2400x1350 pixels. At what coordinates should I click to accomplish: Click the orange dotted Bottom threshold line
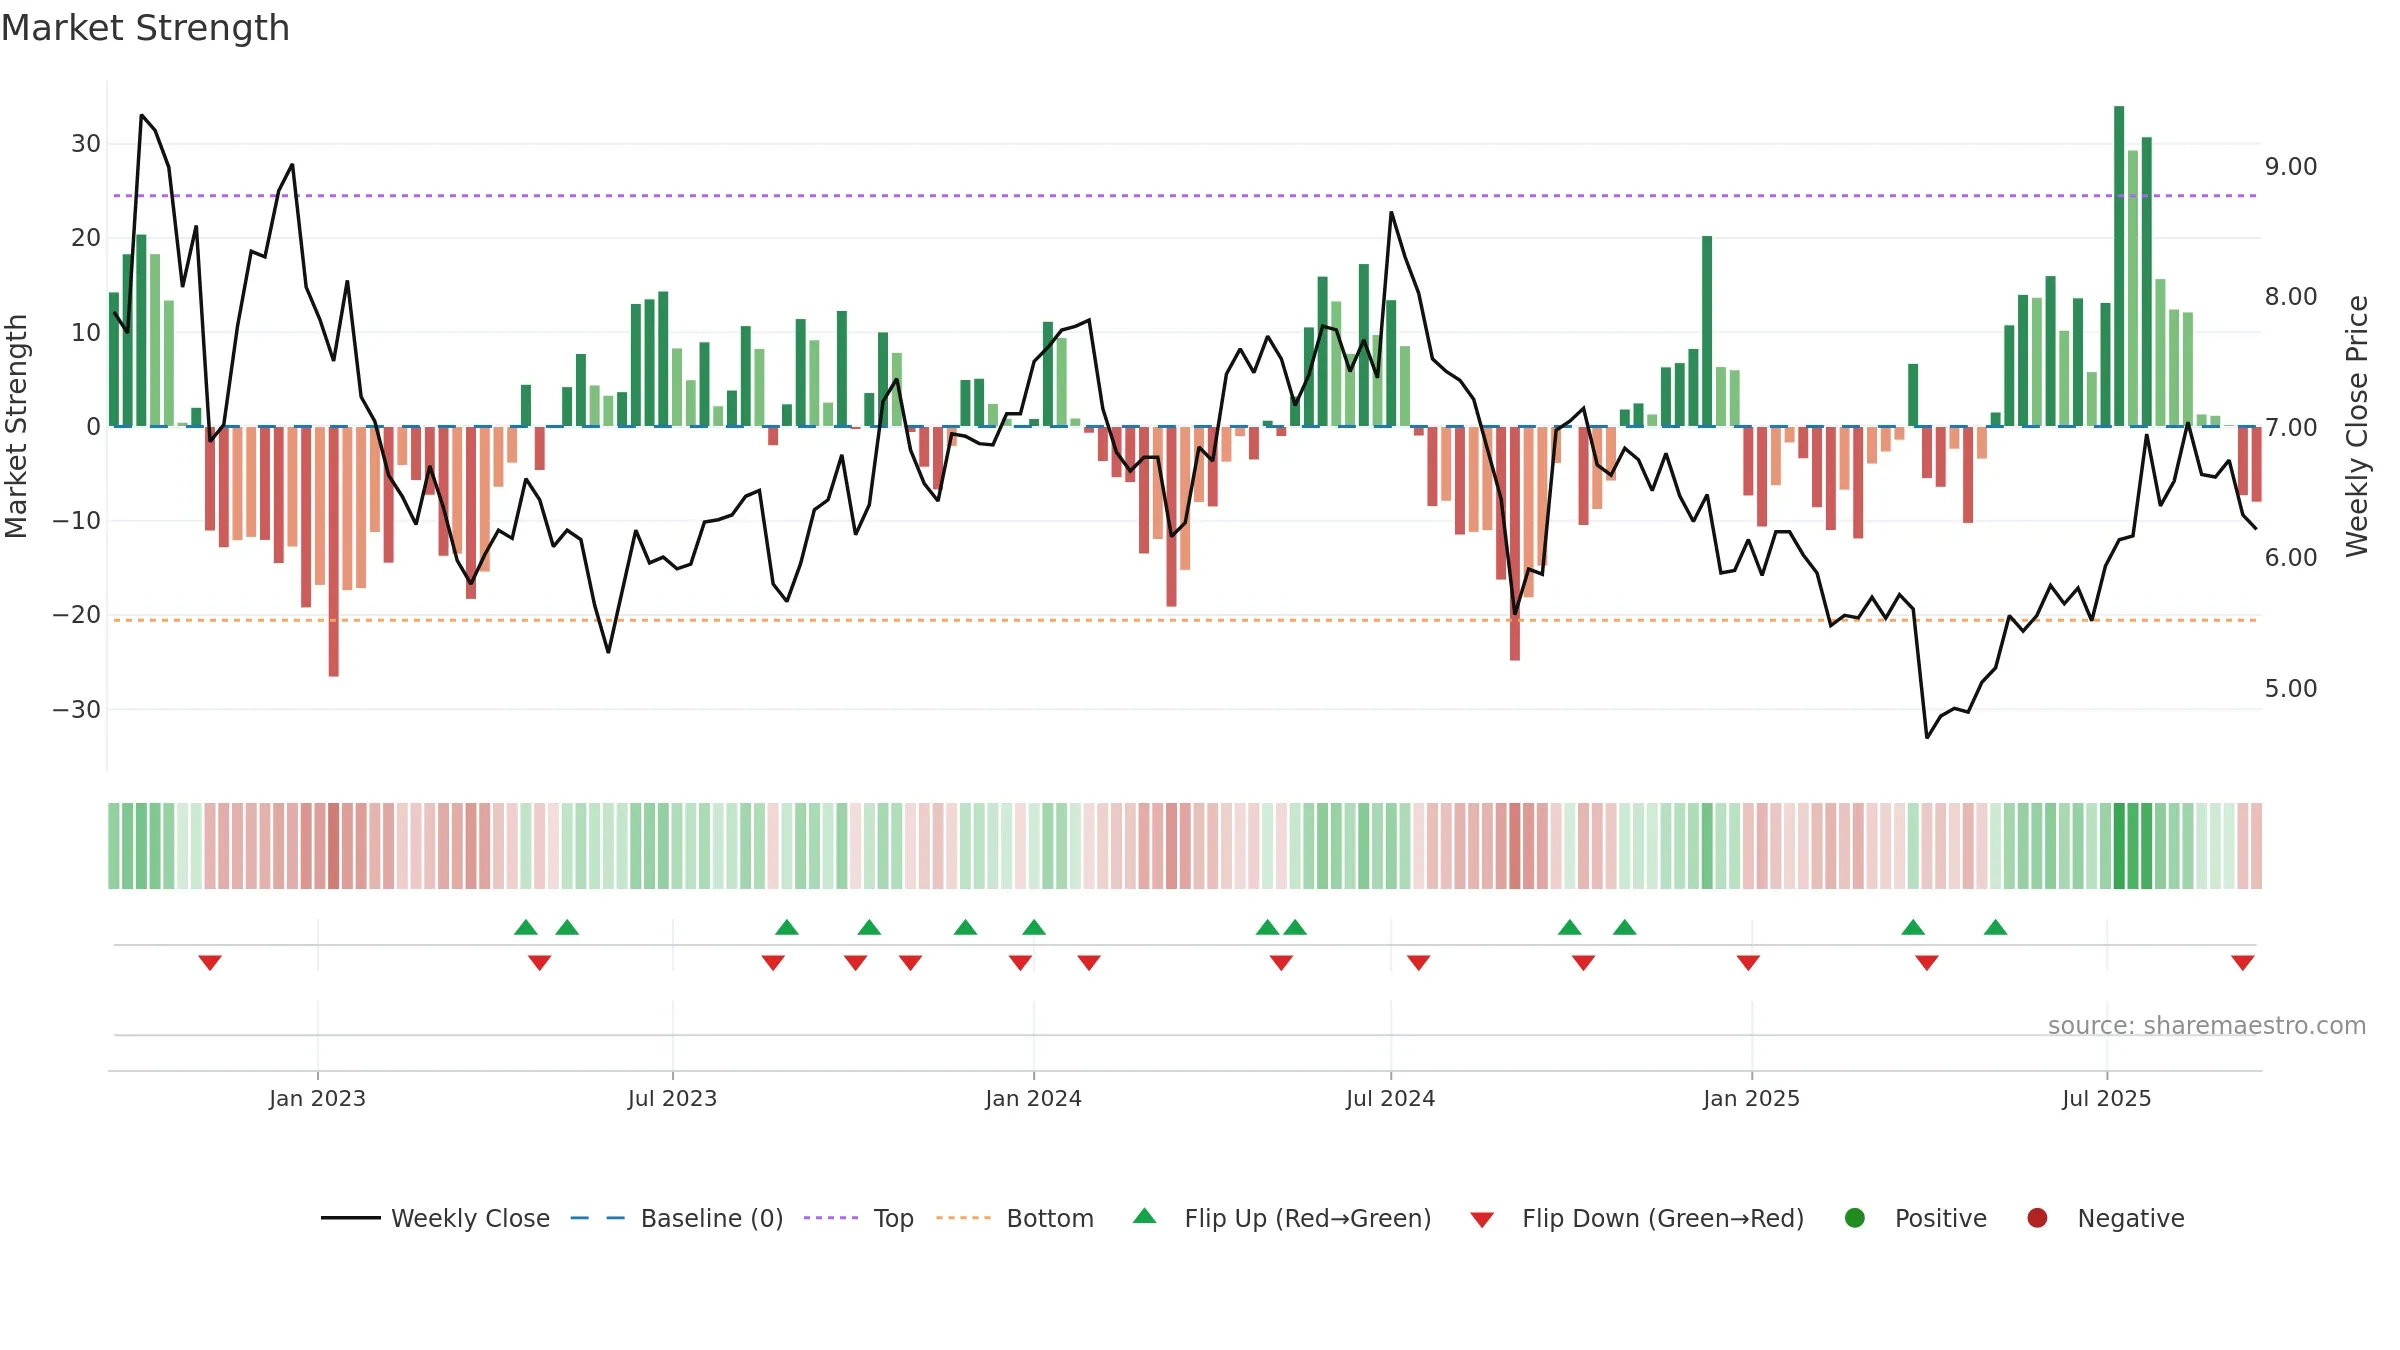tap(1185, 620)
